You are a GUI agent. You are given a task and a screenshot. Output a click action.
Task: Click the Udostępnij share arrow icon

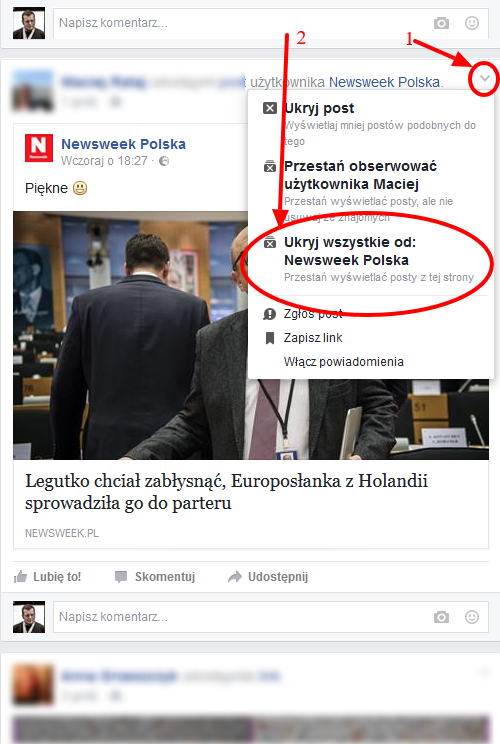pyautogui.click(x=235, y=577)
